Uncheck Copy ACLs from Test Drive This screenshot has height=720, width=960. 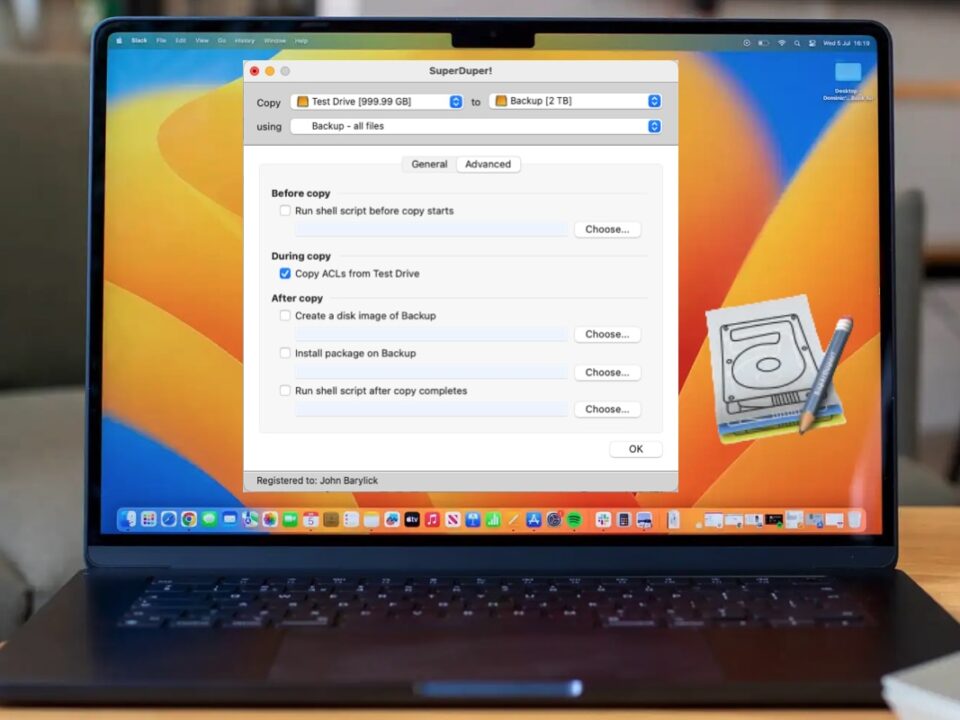285,273
